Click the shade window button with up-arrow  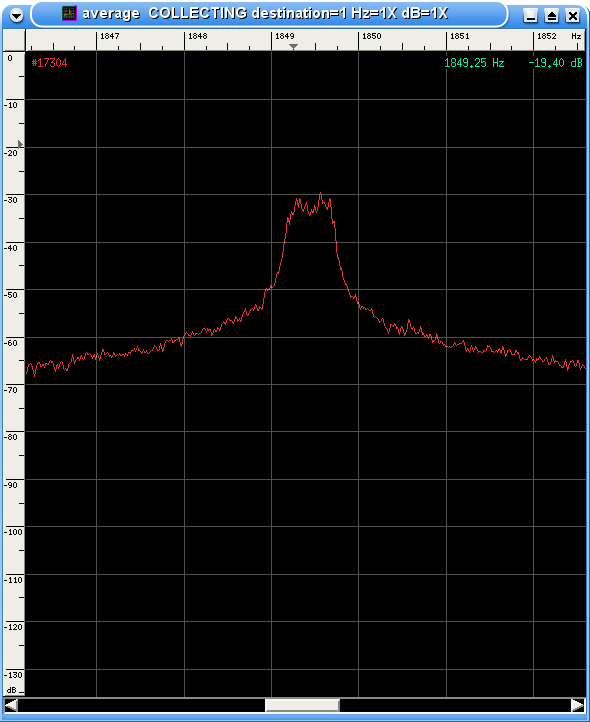click(x=551, y=16)
